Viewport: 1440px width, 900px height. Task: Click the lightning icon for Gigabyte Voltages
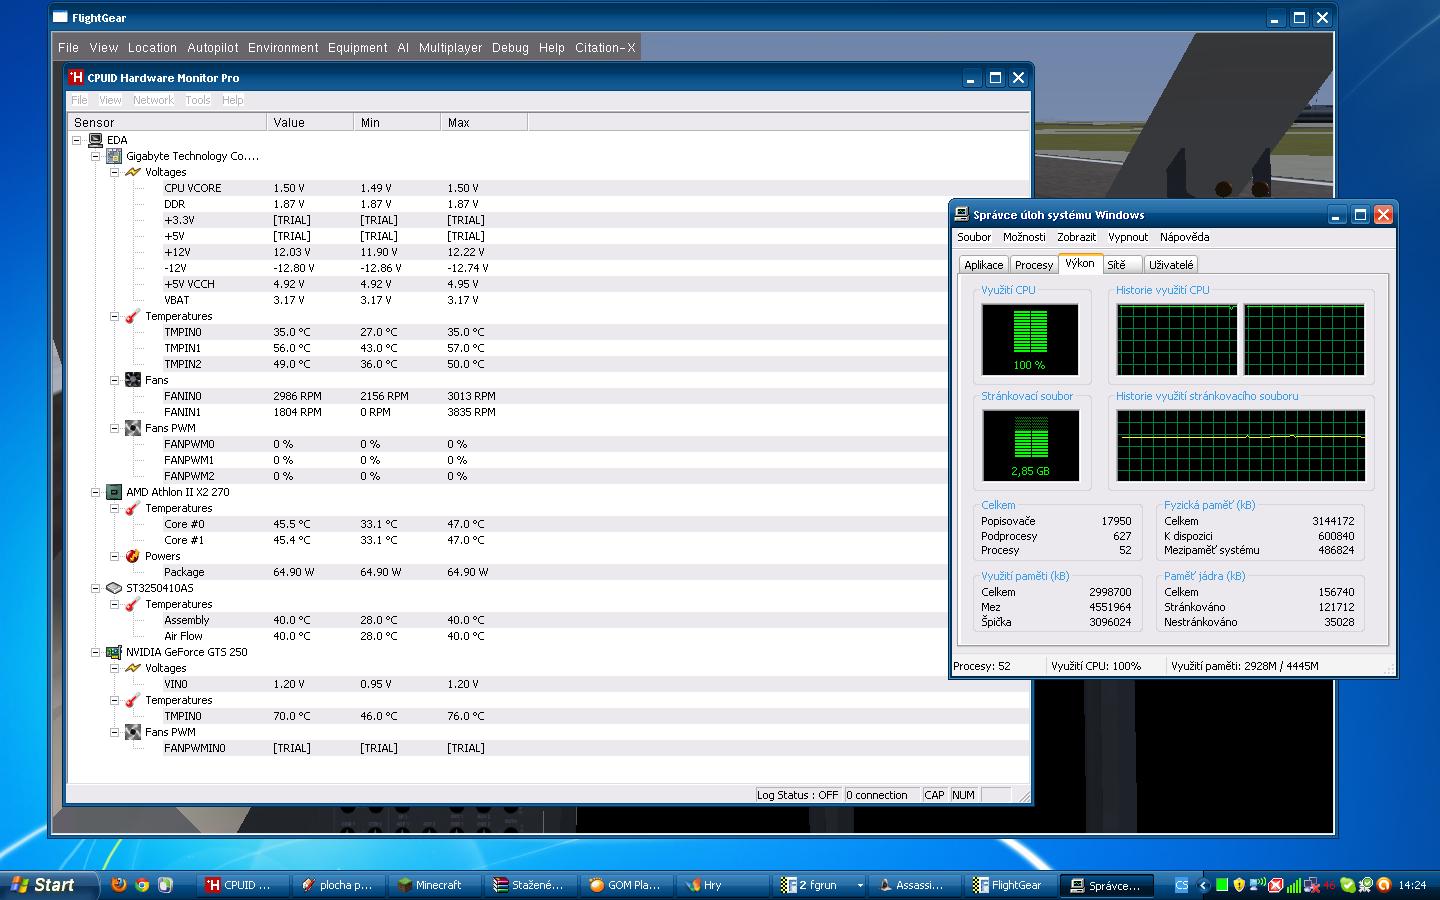(x=133, y=172)
